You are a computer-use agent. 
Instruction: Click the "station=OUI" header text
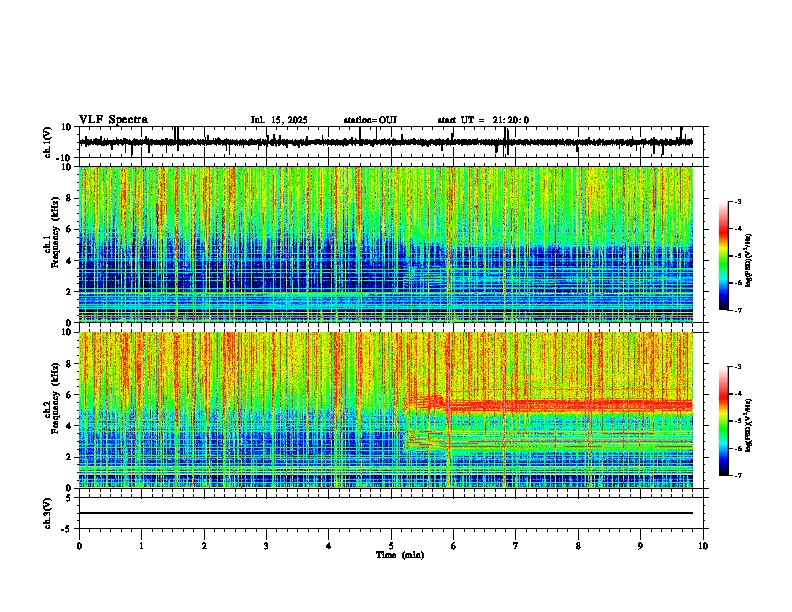tap(370, 120)
